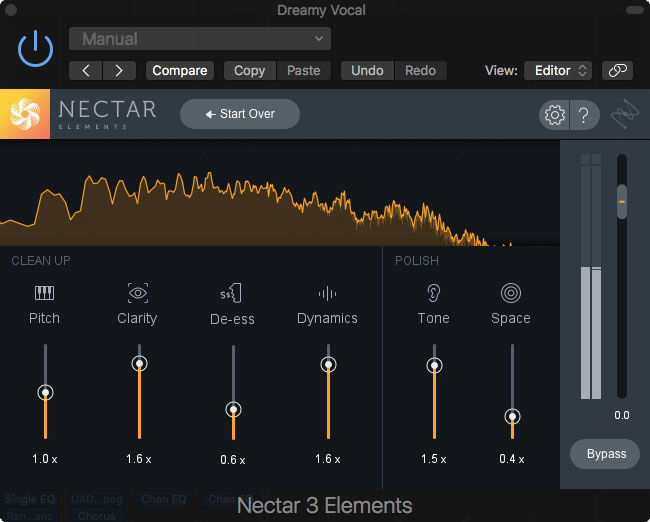Go to previous preset arrow

(x=86, y=70)
